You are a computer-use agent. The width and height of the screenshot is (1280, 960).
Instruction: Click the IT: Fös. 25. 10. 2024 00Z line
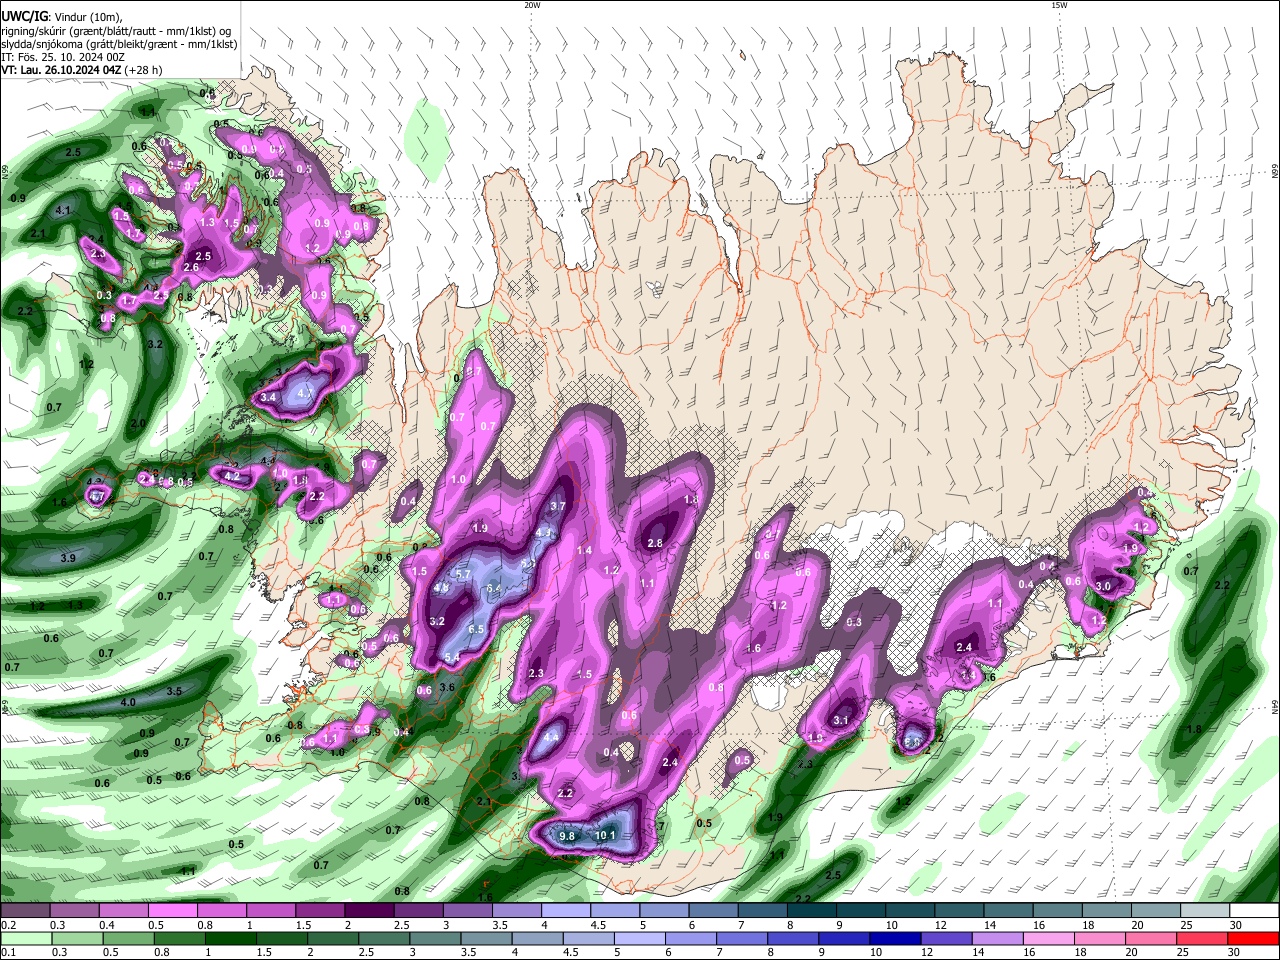coord(63,57)
